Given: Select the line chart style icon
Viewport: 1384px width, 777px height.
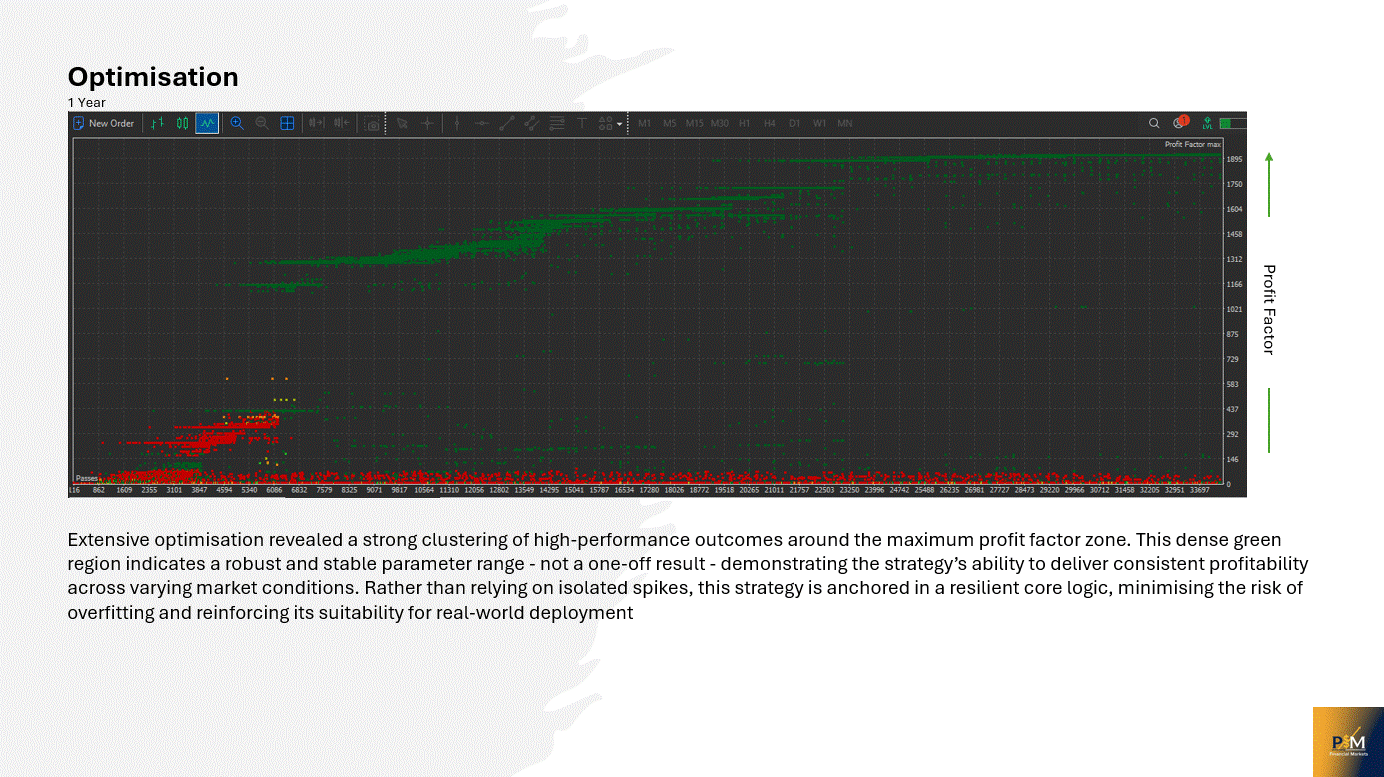Looking at the screenshot, I should (x=207, y=123).
